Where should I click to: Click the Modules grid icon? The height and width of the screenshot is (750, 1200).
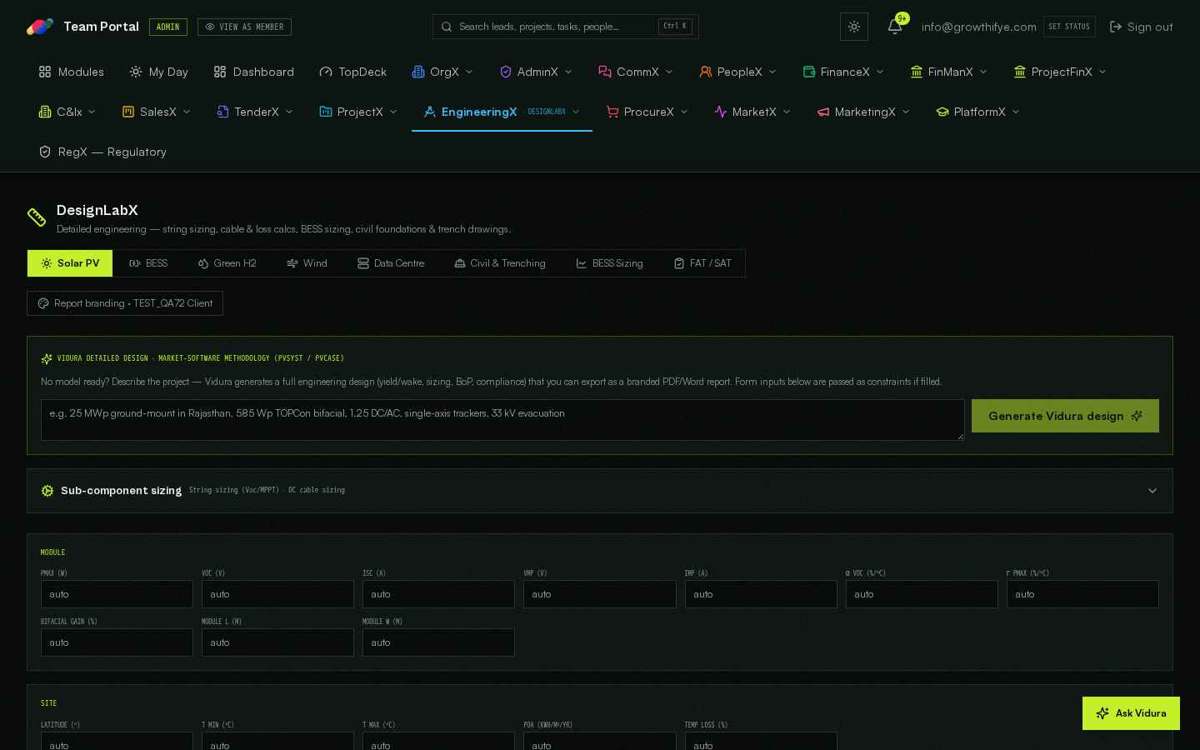pos(45,72)
